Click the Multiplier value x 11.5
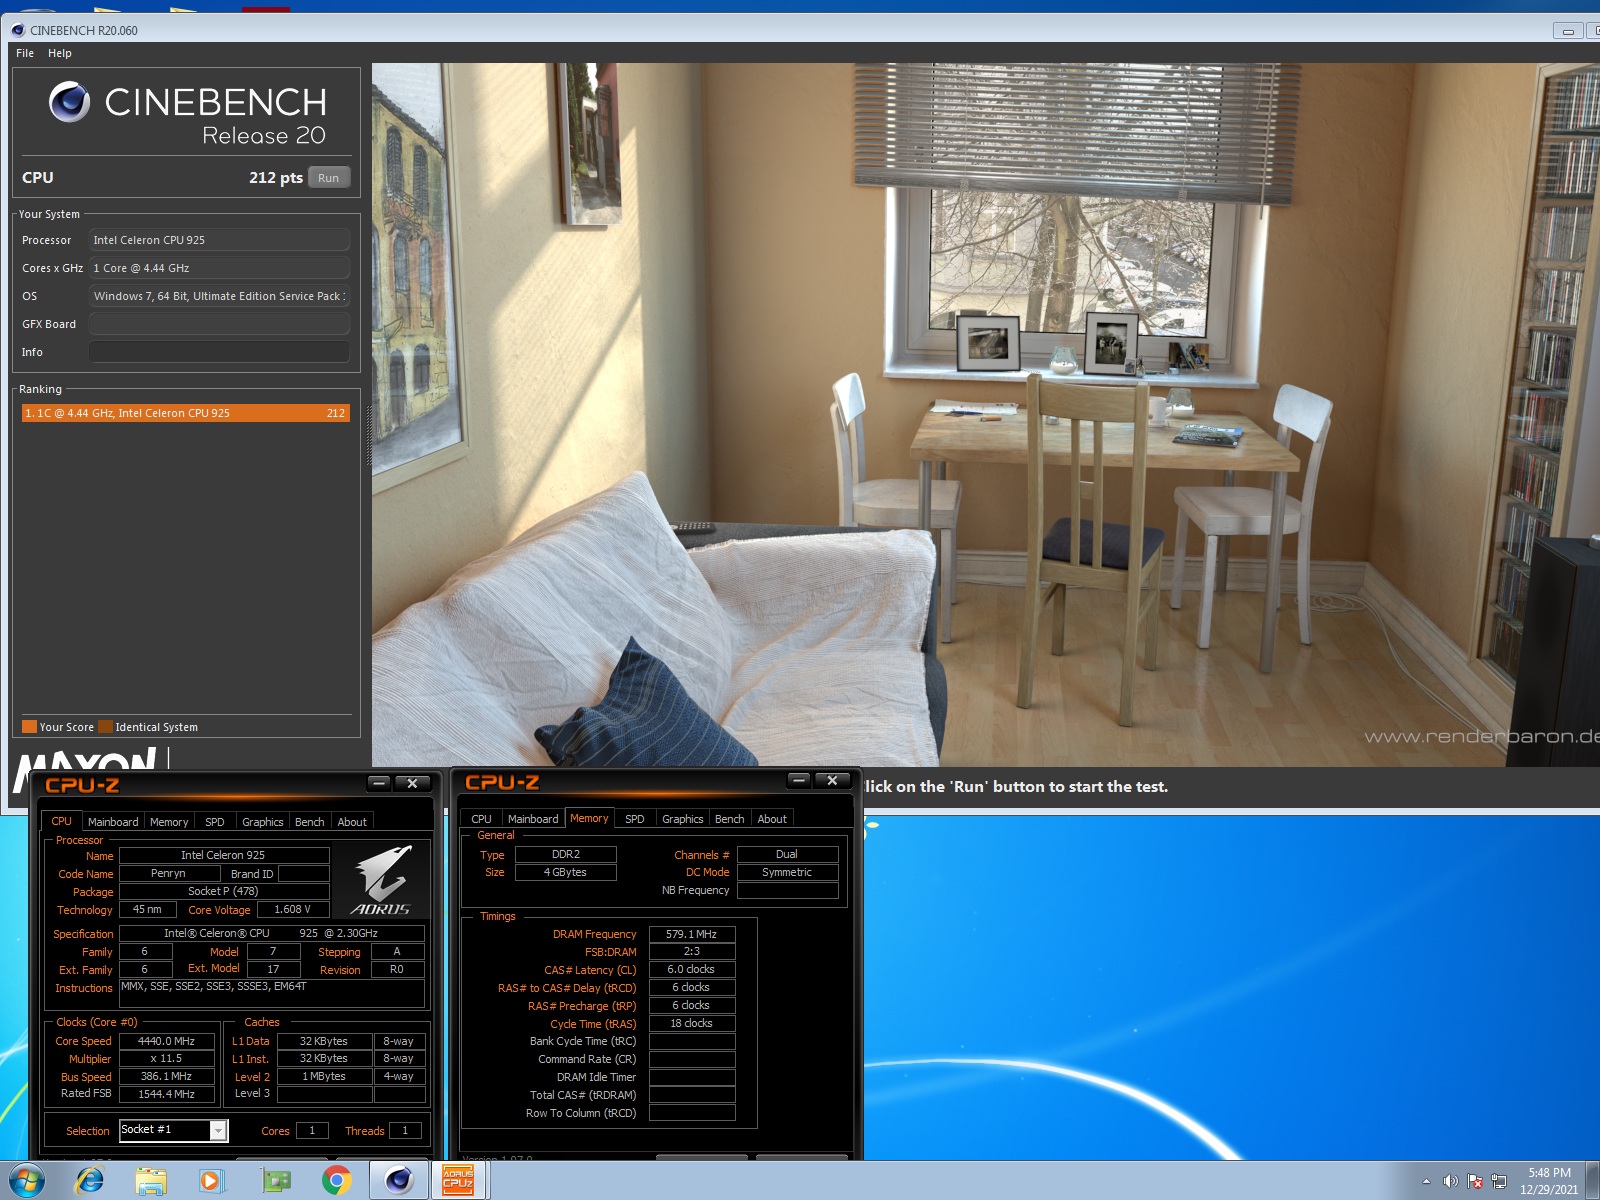Image resolution: width=1600 pixels, height=1200 pixels. tap(167, 1059)
